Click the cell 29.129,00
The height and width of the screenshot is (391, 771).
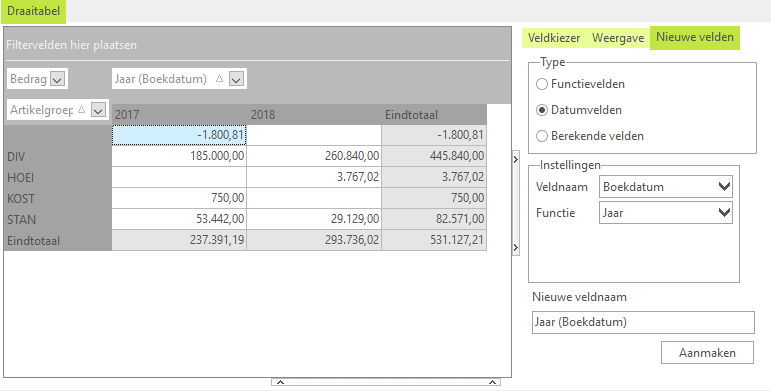point(315,219)
